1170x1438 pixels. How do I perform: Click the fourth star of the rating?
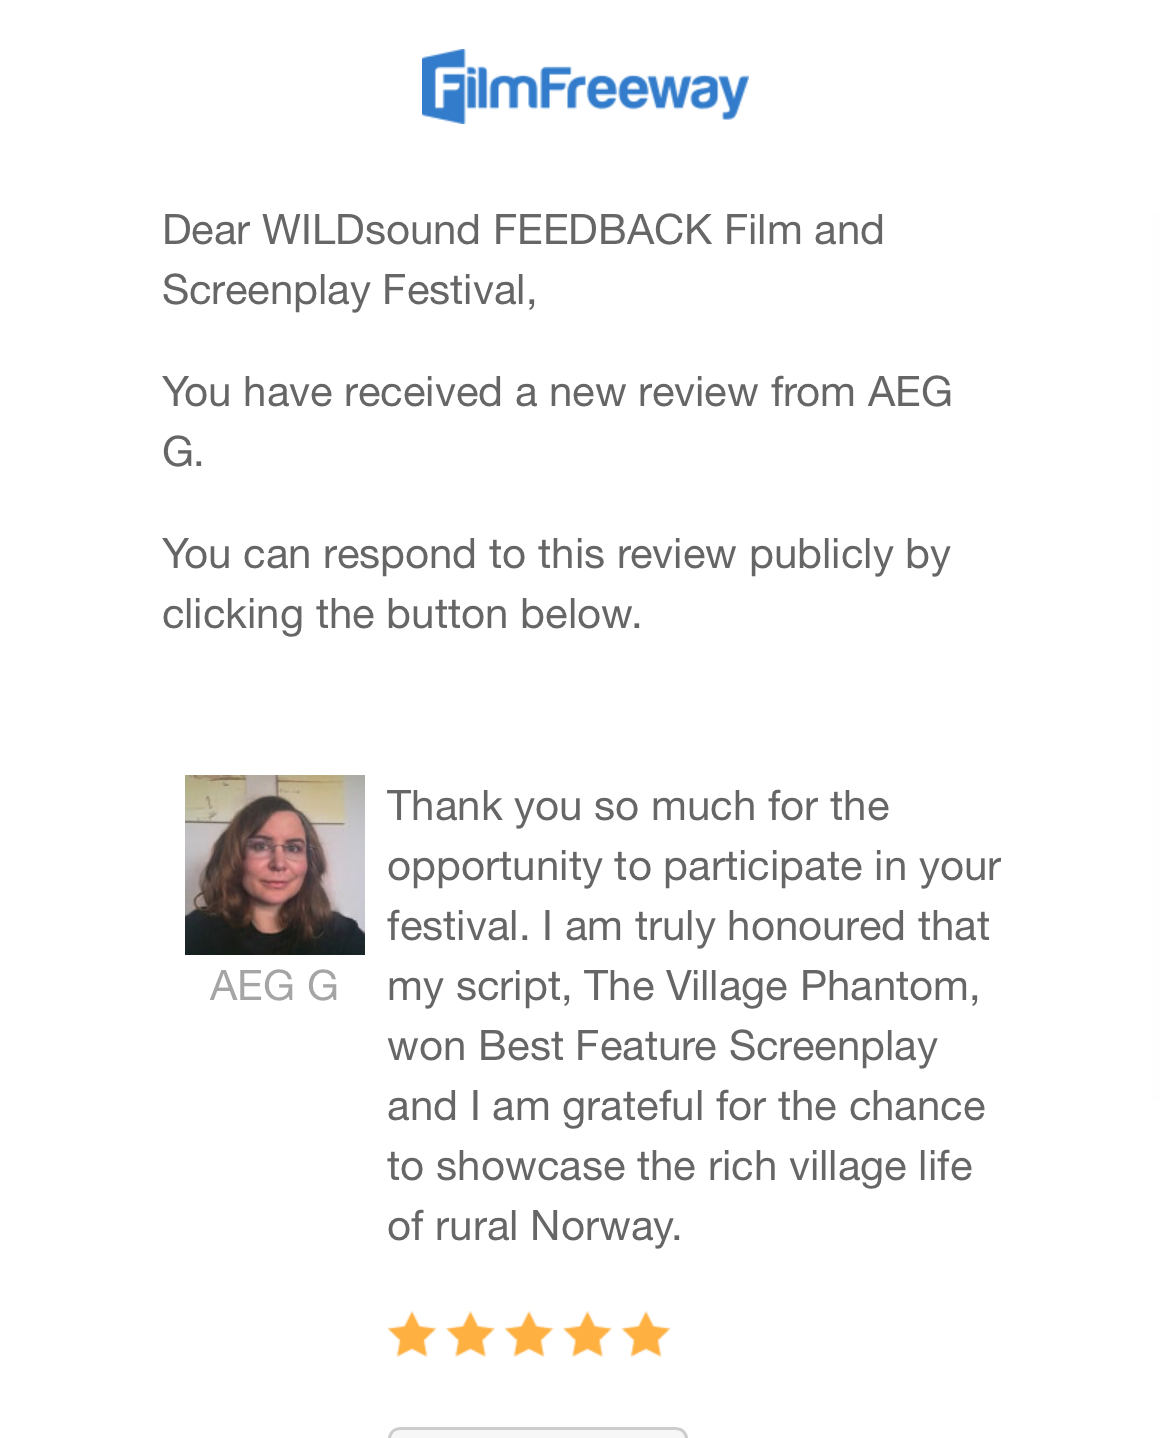[588, 1335]
